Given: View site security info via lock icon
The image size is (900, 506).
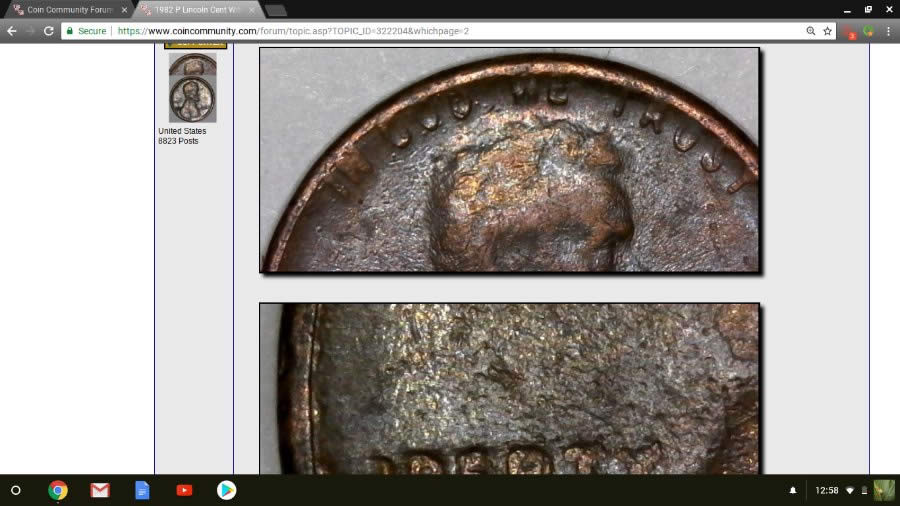Looking at the screenshot, I should pyautogui.click(x=70, y=31).
